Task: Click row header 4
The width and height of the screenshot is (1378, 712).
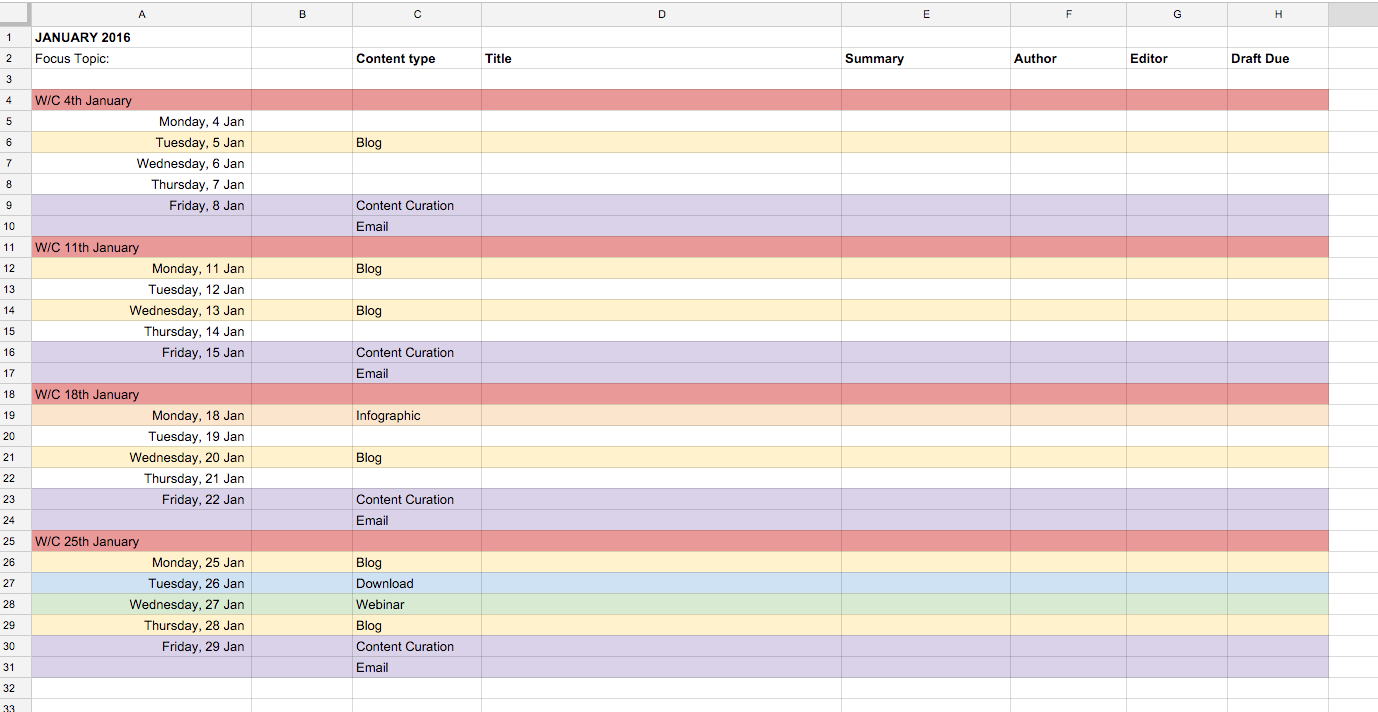Action: (x=15, y=101)
